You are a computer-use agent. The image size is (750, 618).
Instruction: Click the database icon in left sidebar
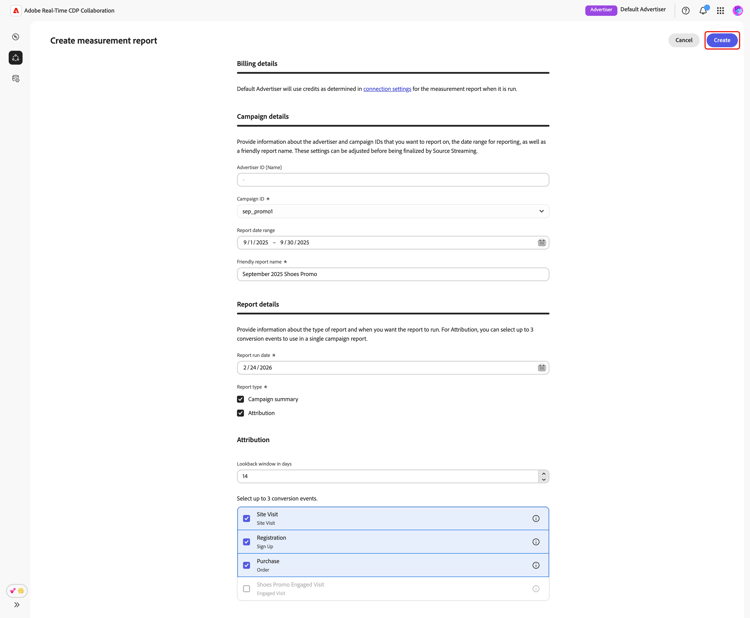click(x=16, y=78)
